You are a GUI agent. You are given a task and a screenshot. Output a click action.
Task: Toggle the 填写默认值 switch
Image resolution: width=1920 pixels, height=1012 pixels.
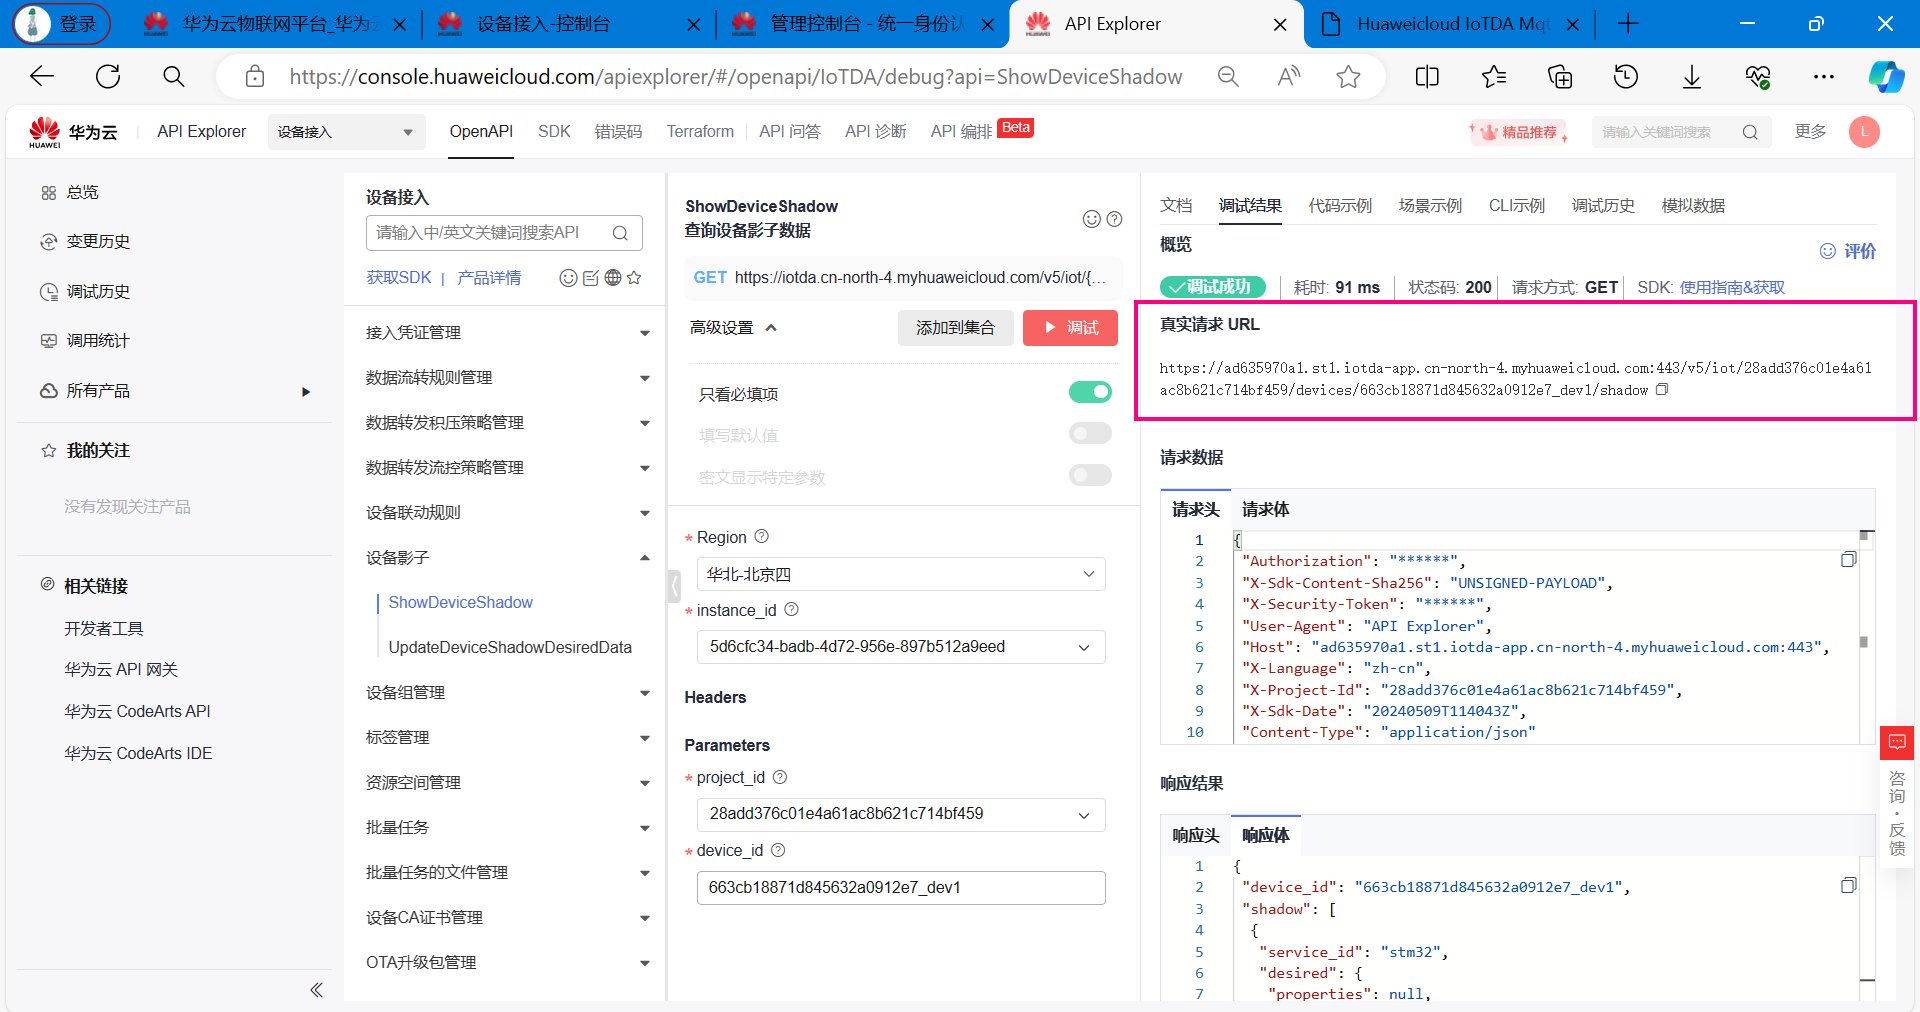[x=1090, y=433]
